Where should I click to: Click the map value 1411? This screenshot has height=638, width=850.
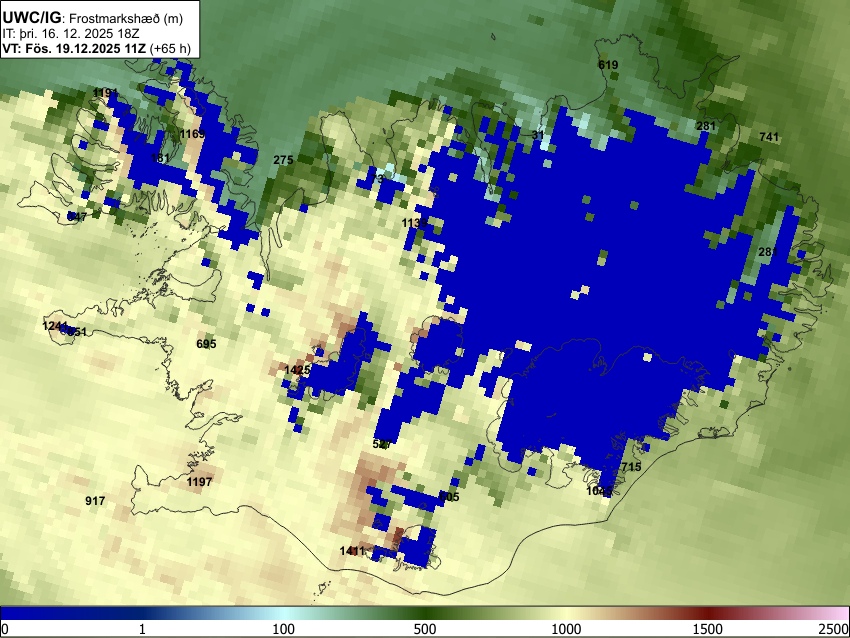pos(352,551)
